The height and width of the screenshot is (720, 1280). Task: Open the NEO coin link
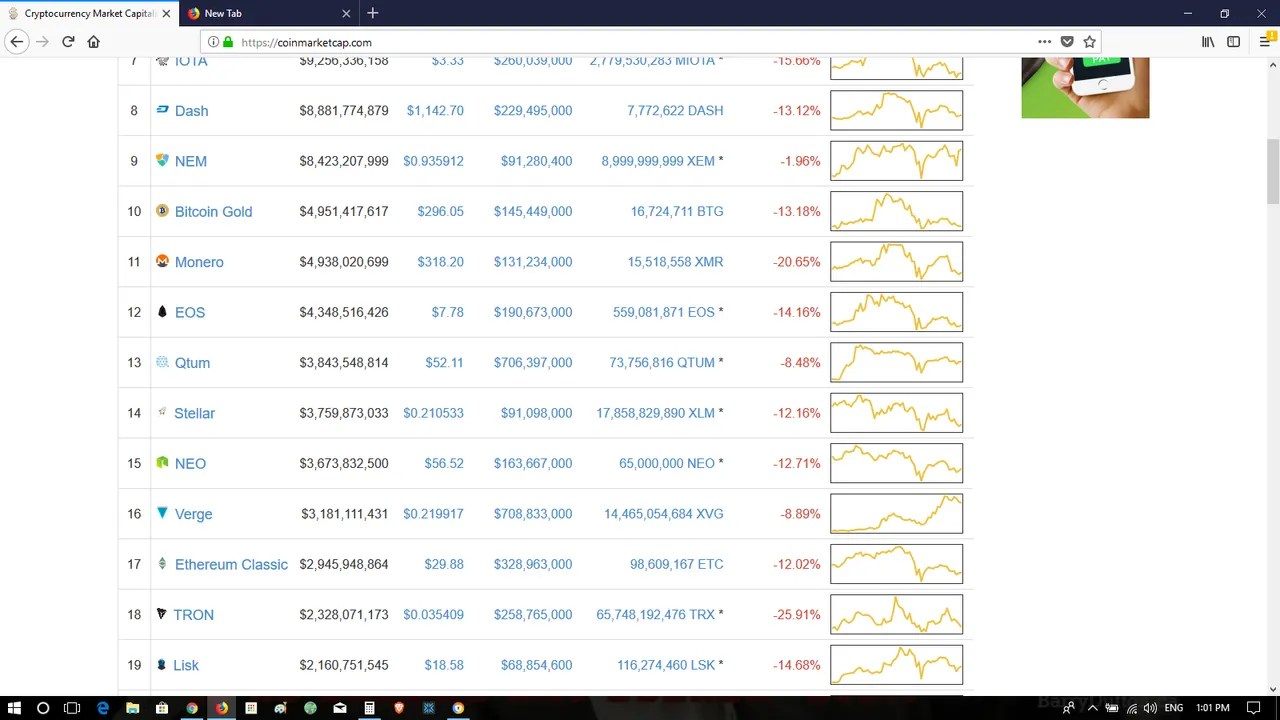pos(190,464)
